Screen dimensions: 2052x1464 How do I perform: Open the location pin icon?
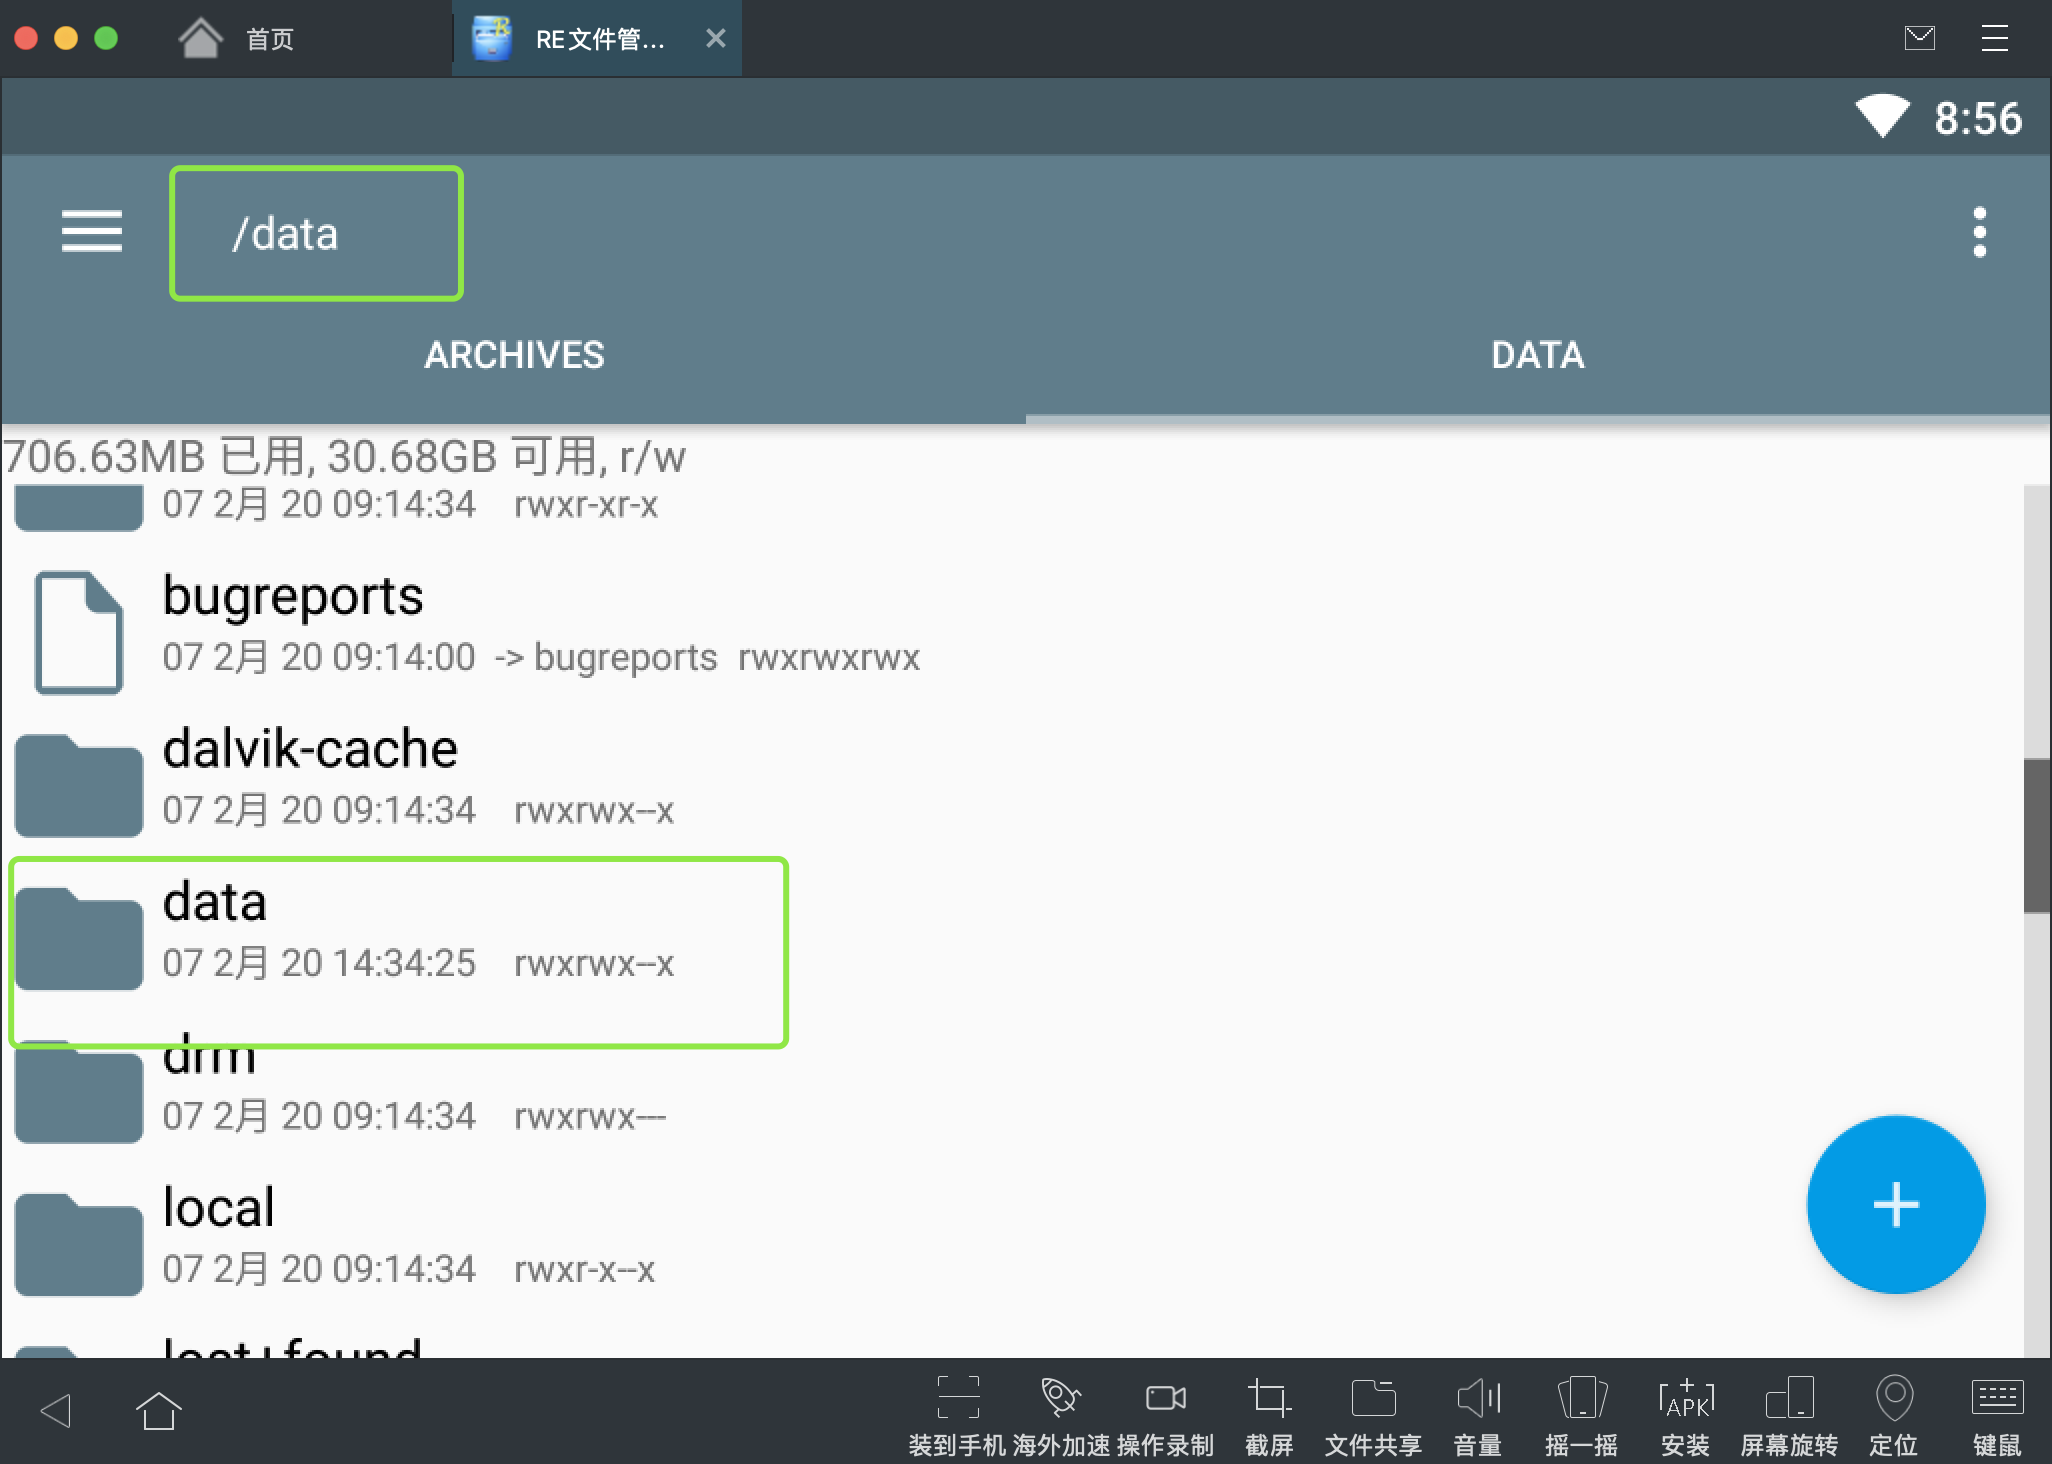(1893, 1398)
